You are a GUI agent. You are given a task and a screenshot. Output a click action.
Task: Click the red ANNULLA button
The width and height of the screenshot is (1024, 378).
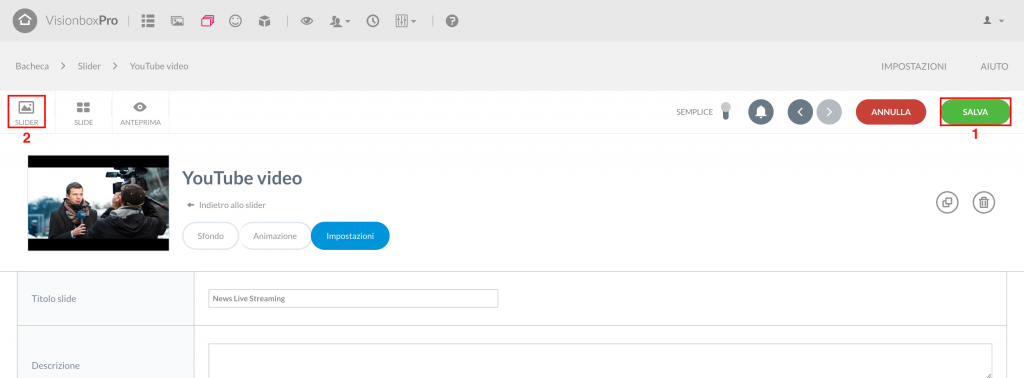(891, 112)
